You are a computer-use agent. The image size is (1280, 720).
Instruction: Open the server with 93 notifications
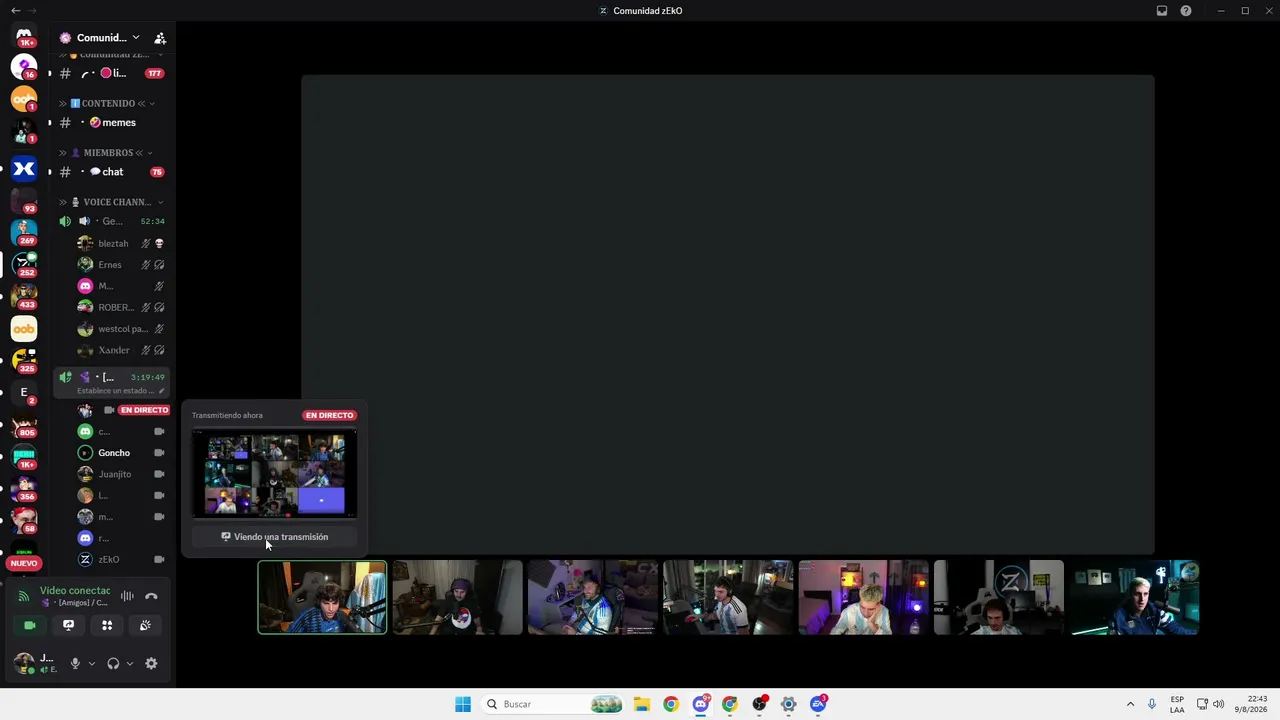[24, 201]
